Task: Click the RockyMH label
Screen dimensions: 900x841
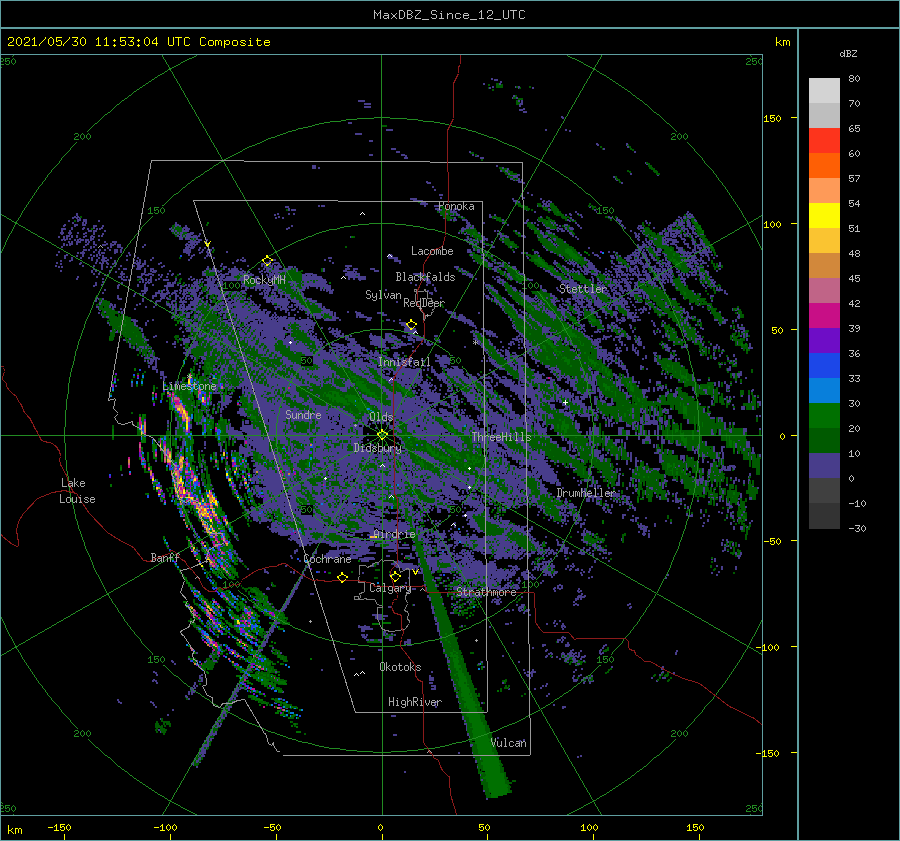Action: tap(264, 280)
